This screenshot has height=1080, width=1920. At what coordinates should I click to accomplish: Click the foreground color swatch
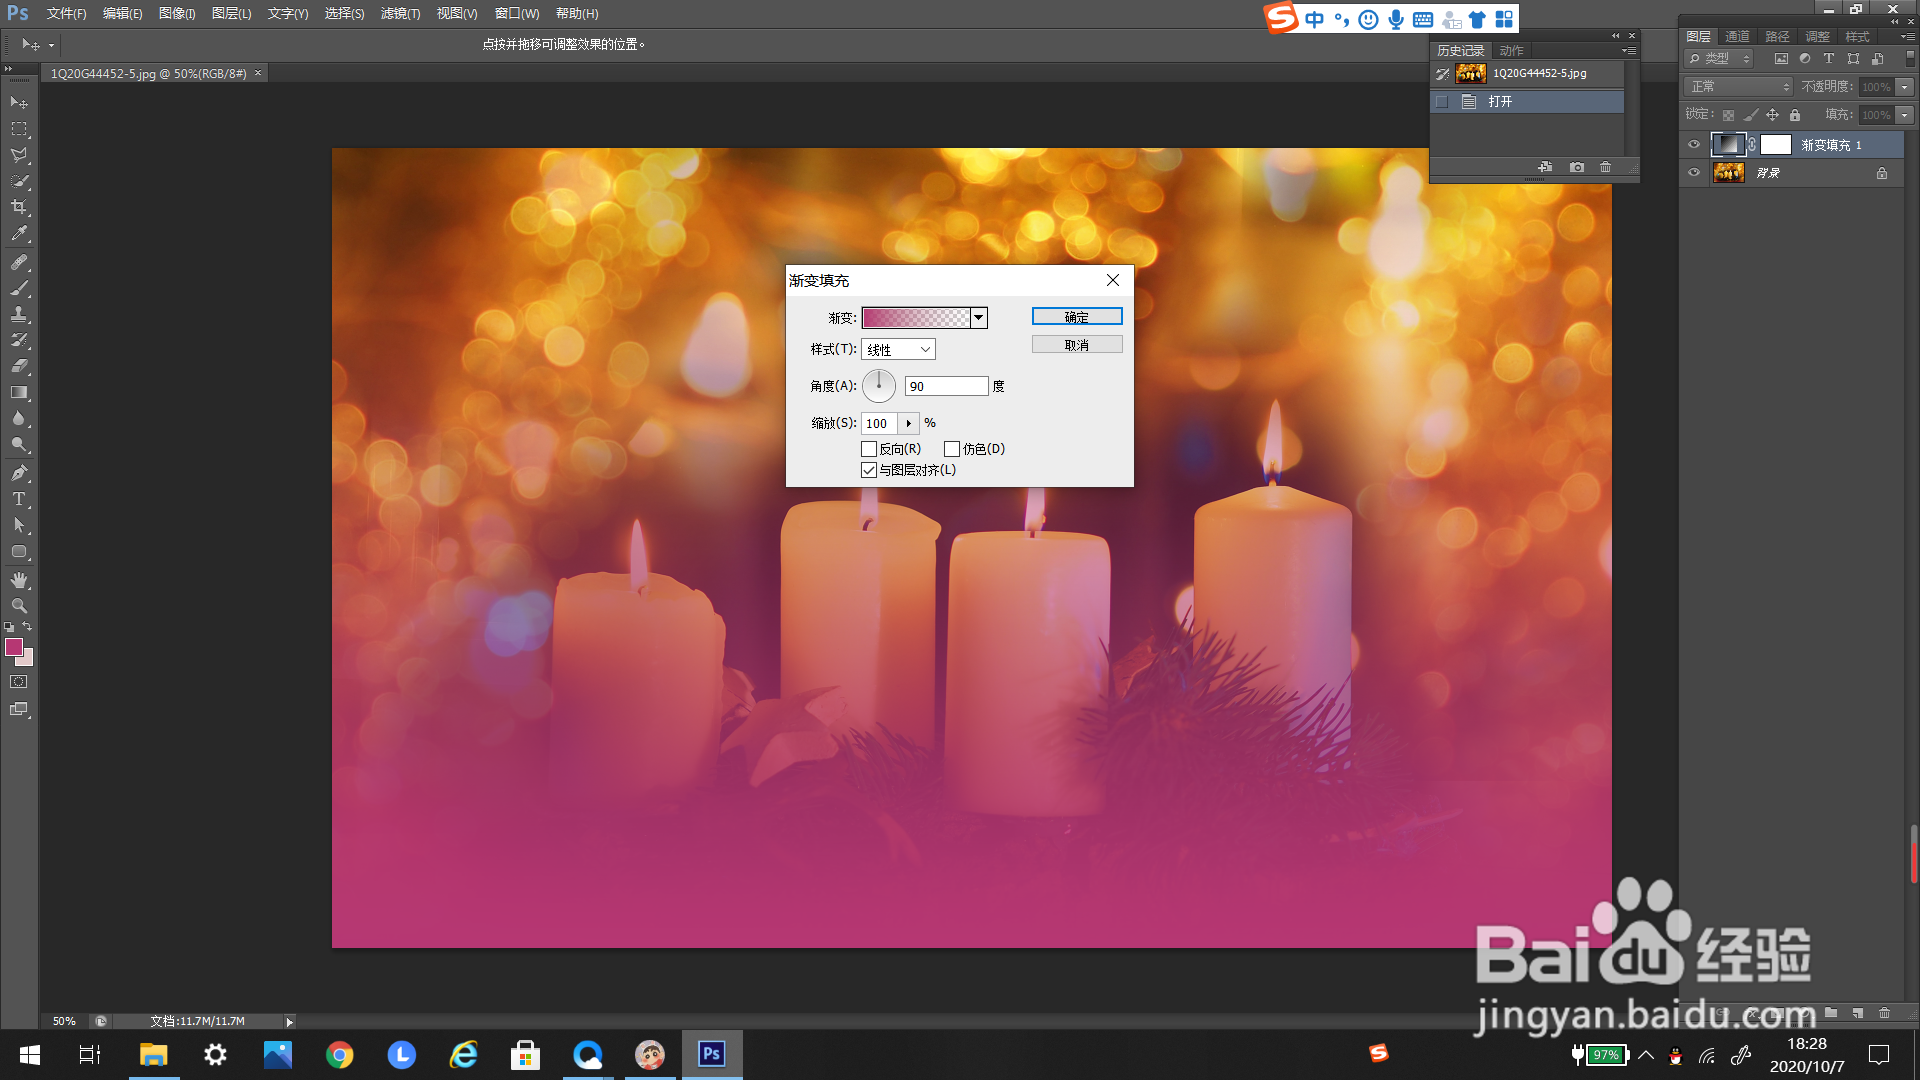tap(14, 647)
